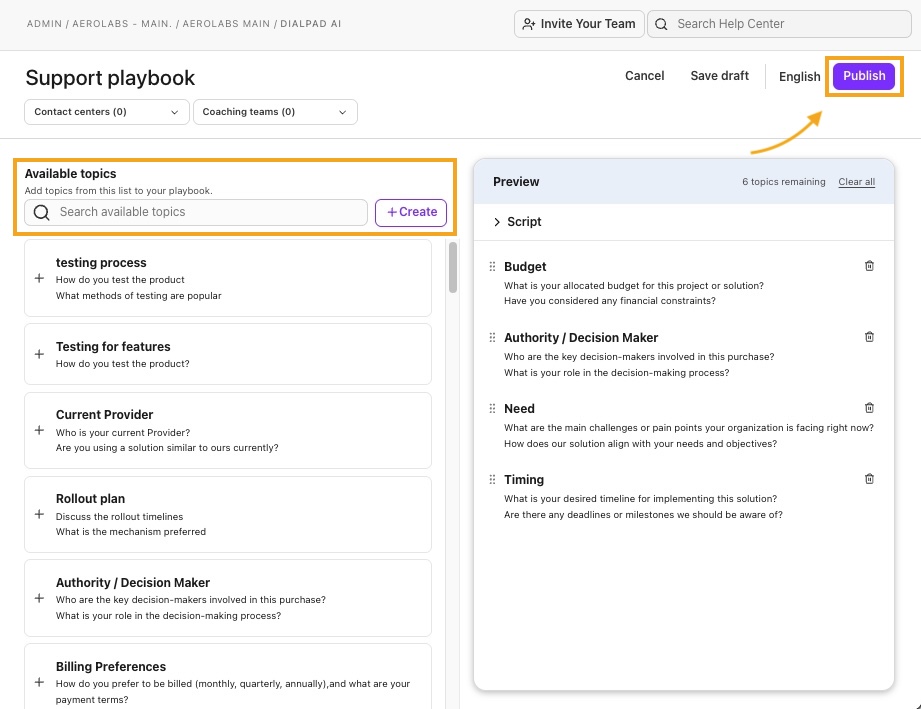921x709 pixels.
Task: Open DIALPAD AI breadcrumb link
Action: pyautogui.click(x=311, y=24)
